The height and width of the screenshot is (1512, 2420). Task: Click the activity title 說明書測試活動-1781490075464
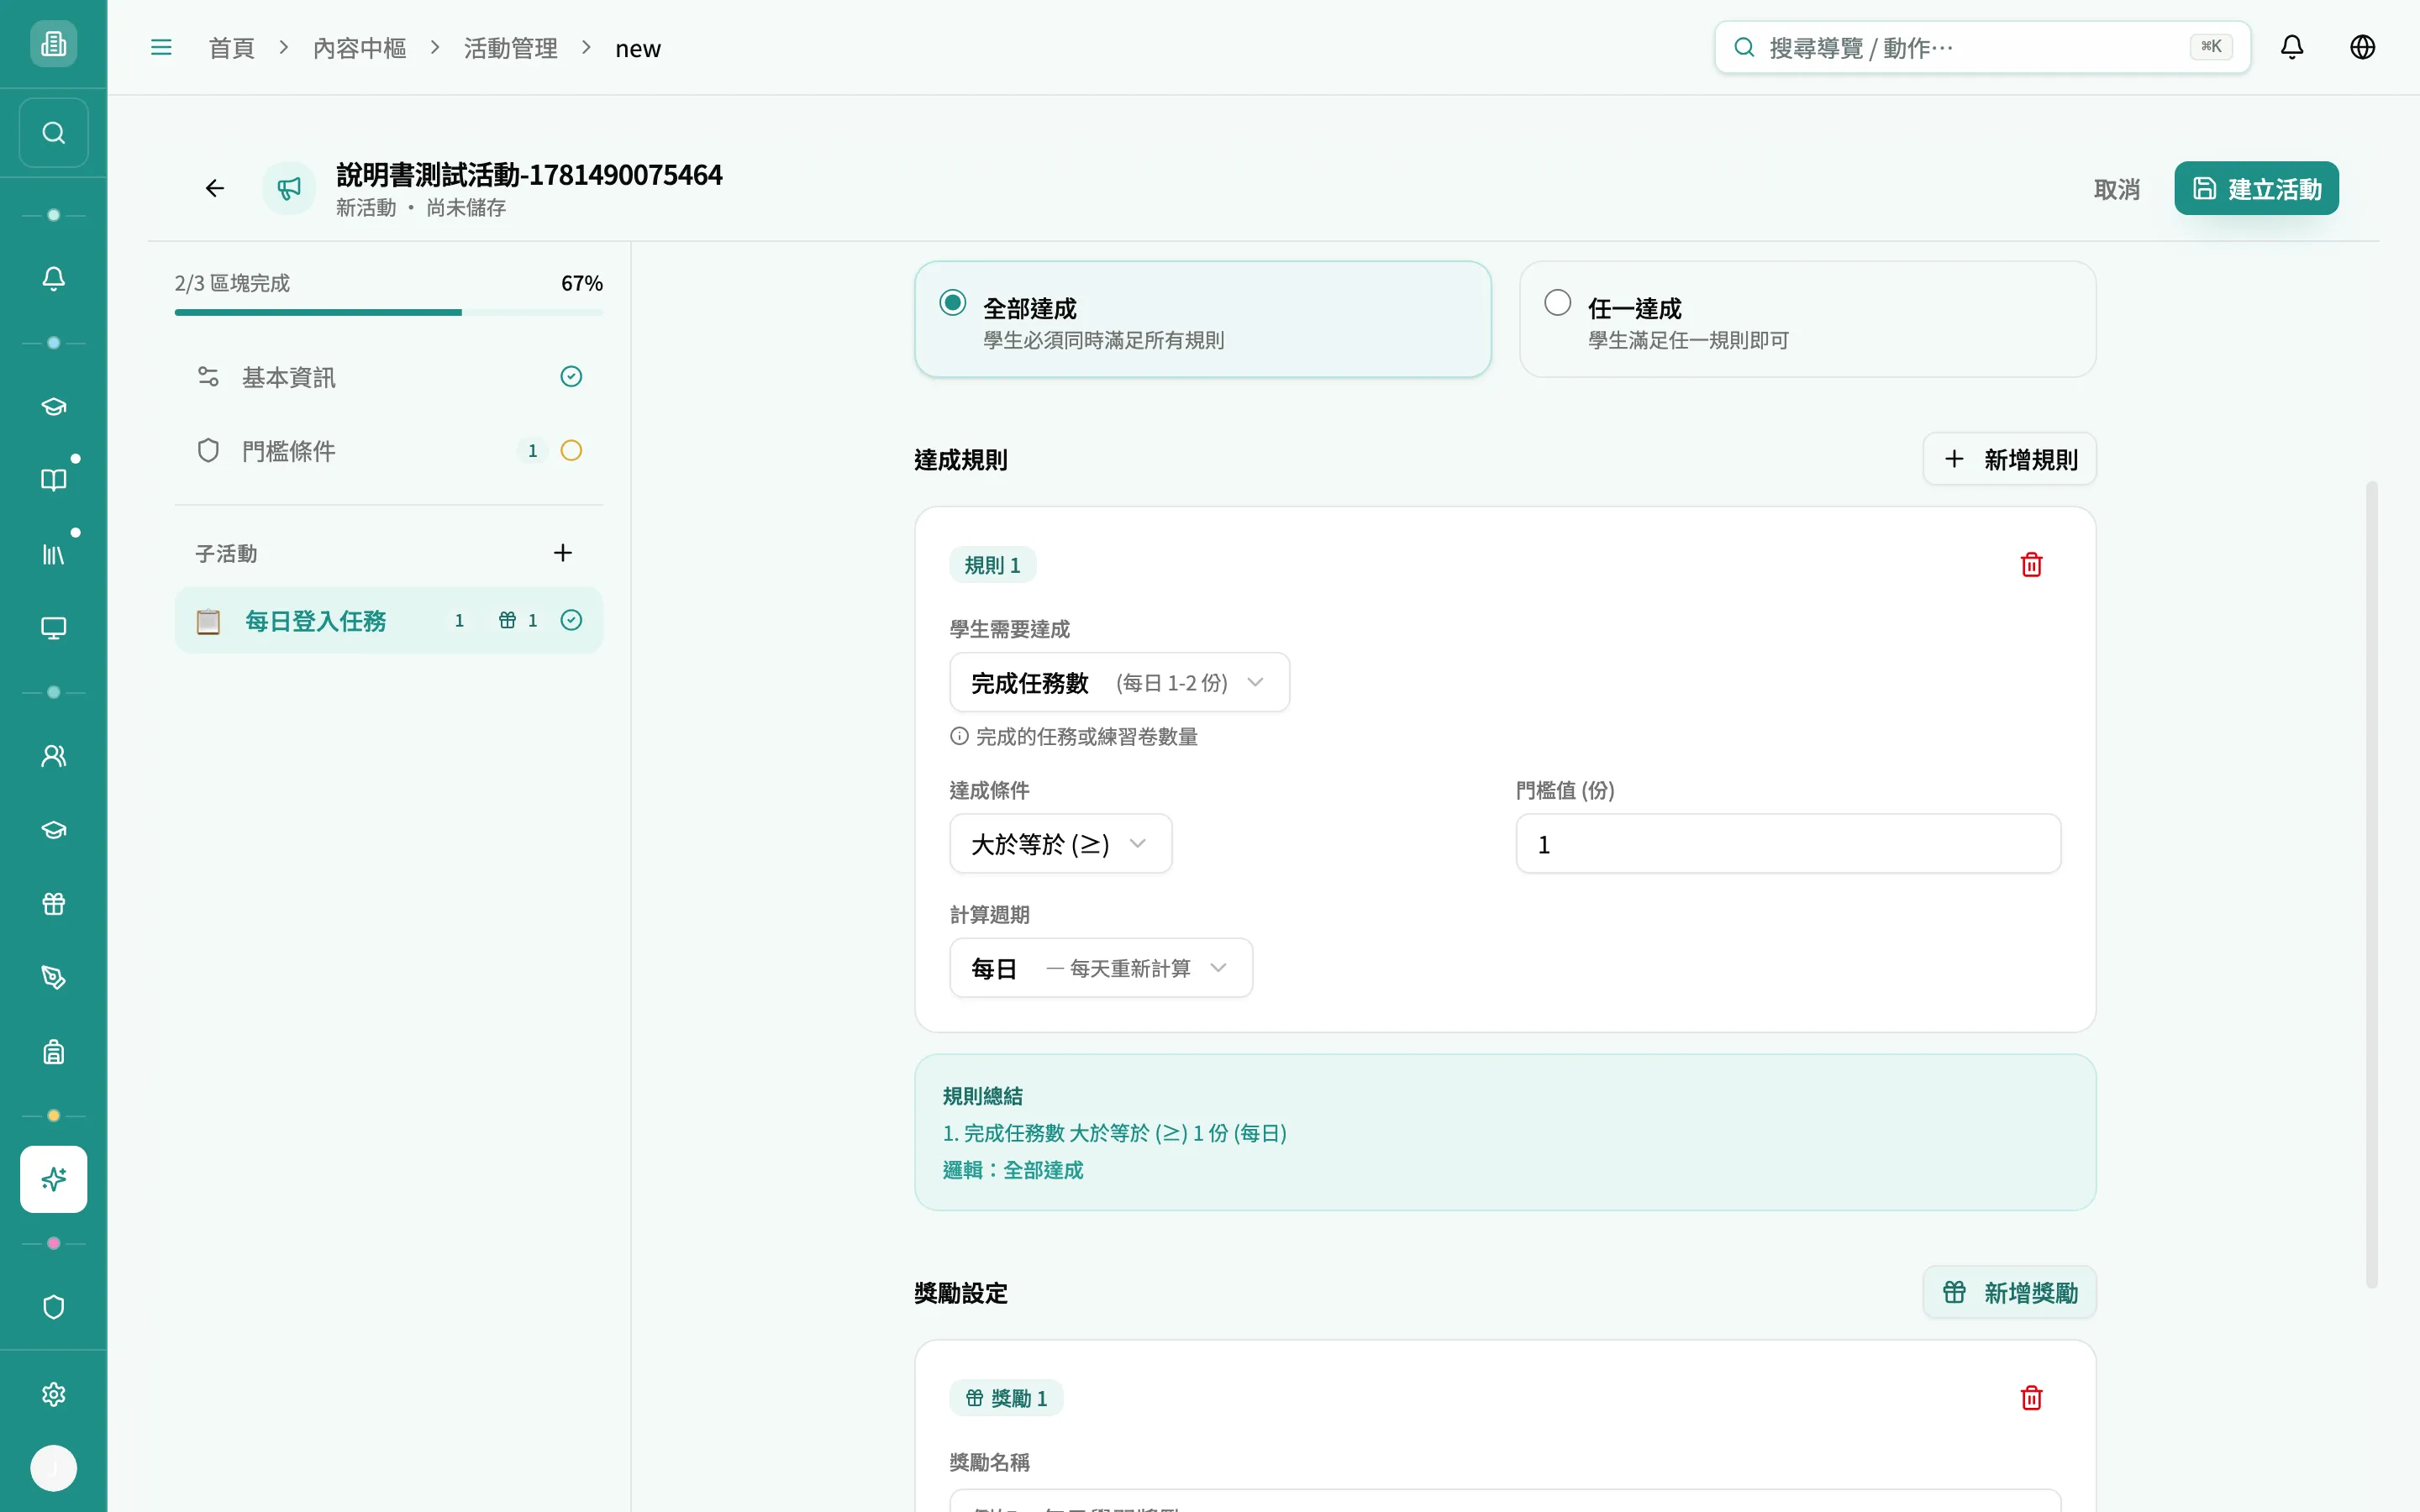[529, 175]
